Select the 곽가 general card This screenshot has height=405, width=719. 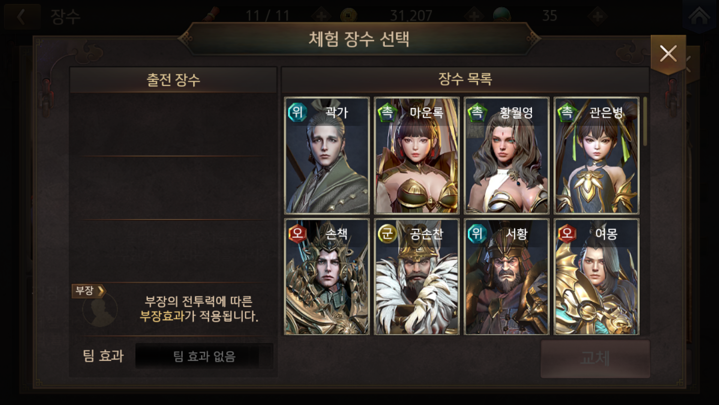point(326,155)
